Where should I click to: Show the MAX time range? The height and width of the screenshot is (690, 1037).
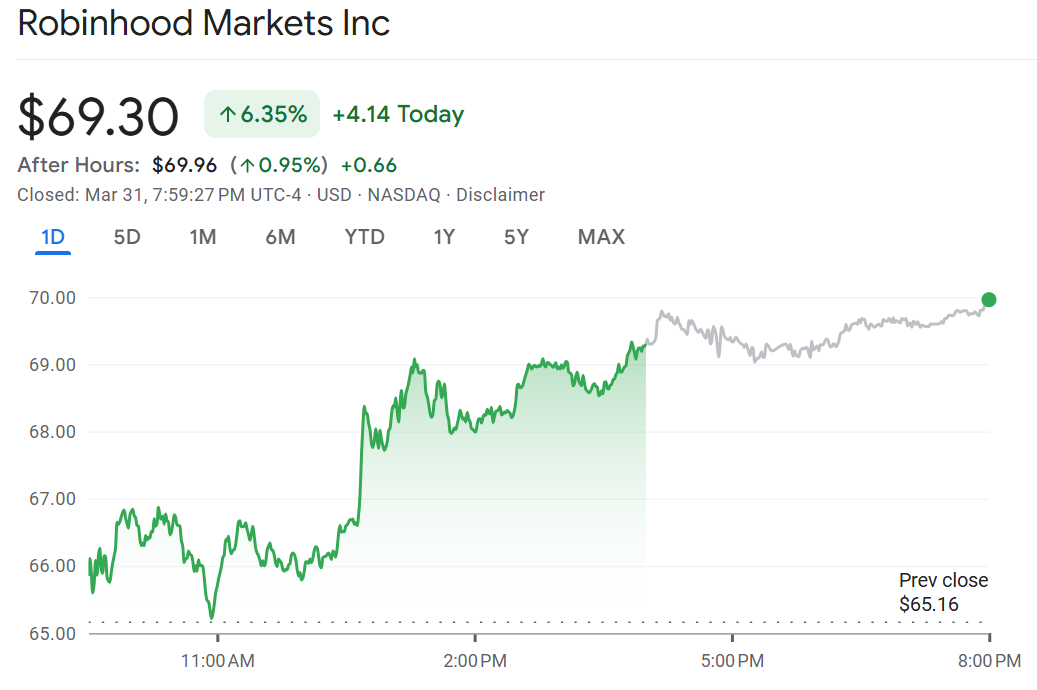(601, 237)
